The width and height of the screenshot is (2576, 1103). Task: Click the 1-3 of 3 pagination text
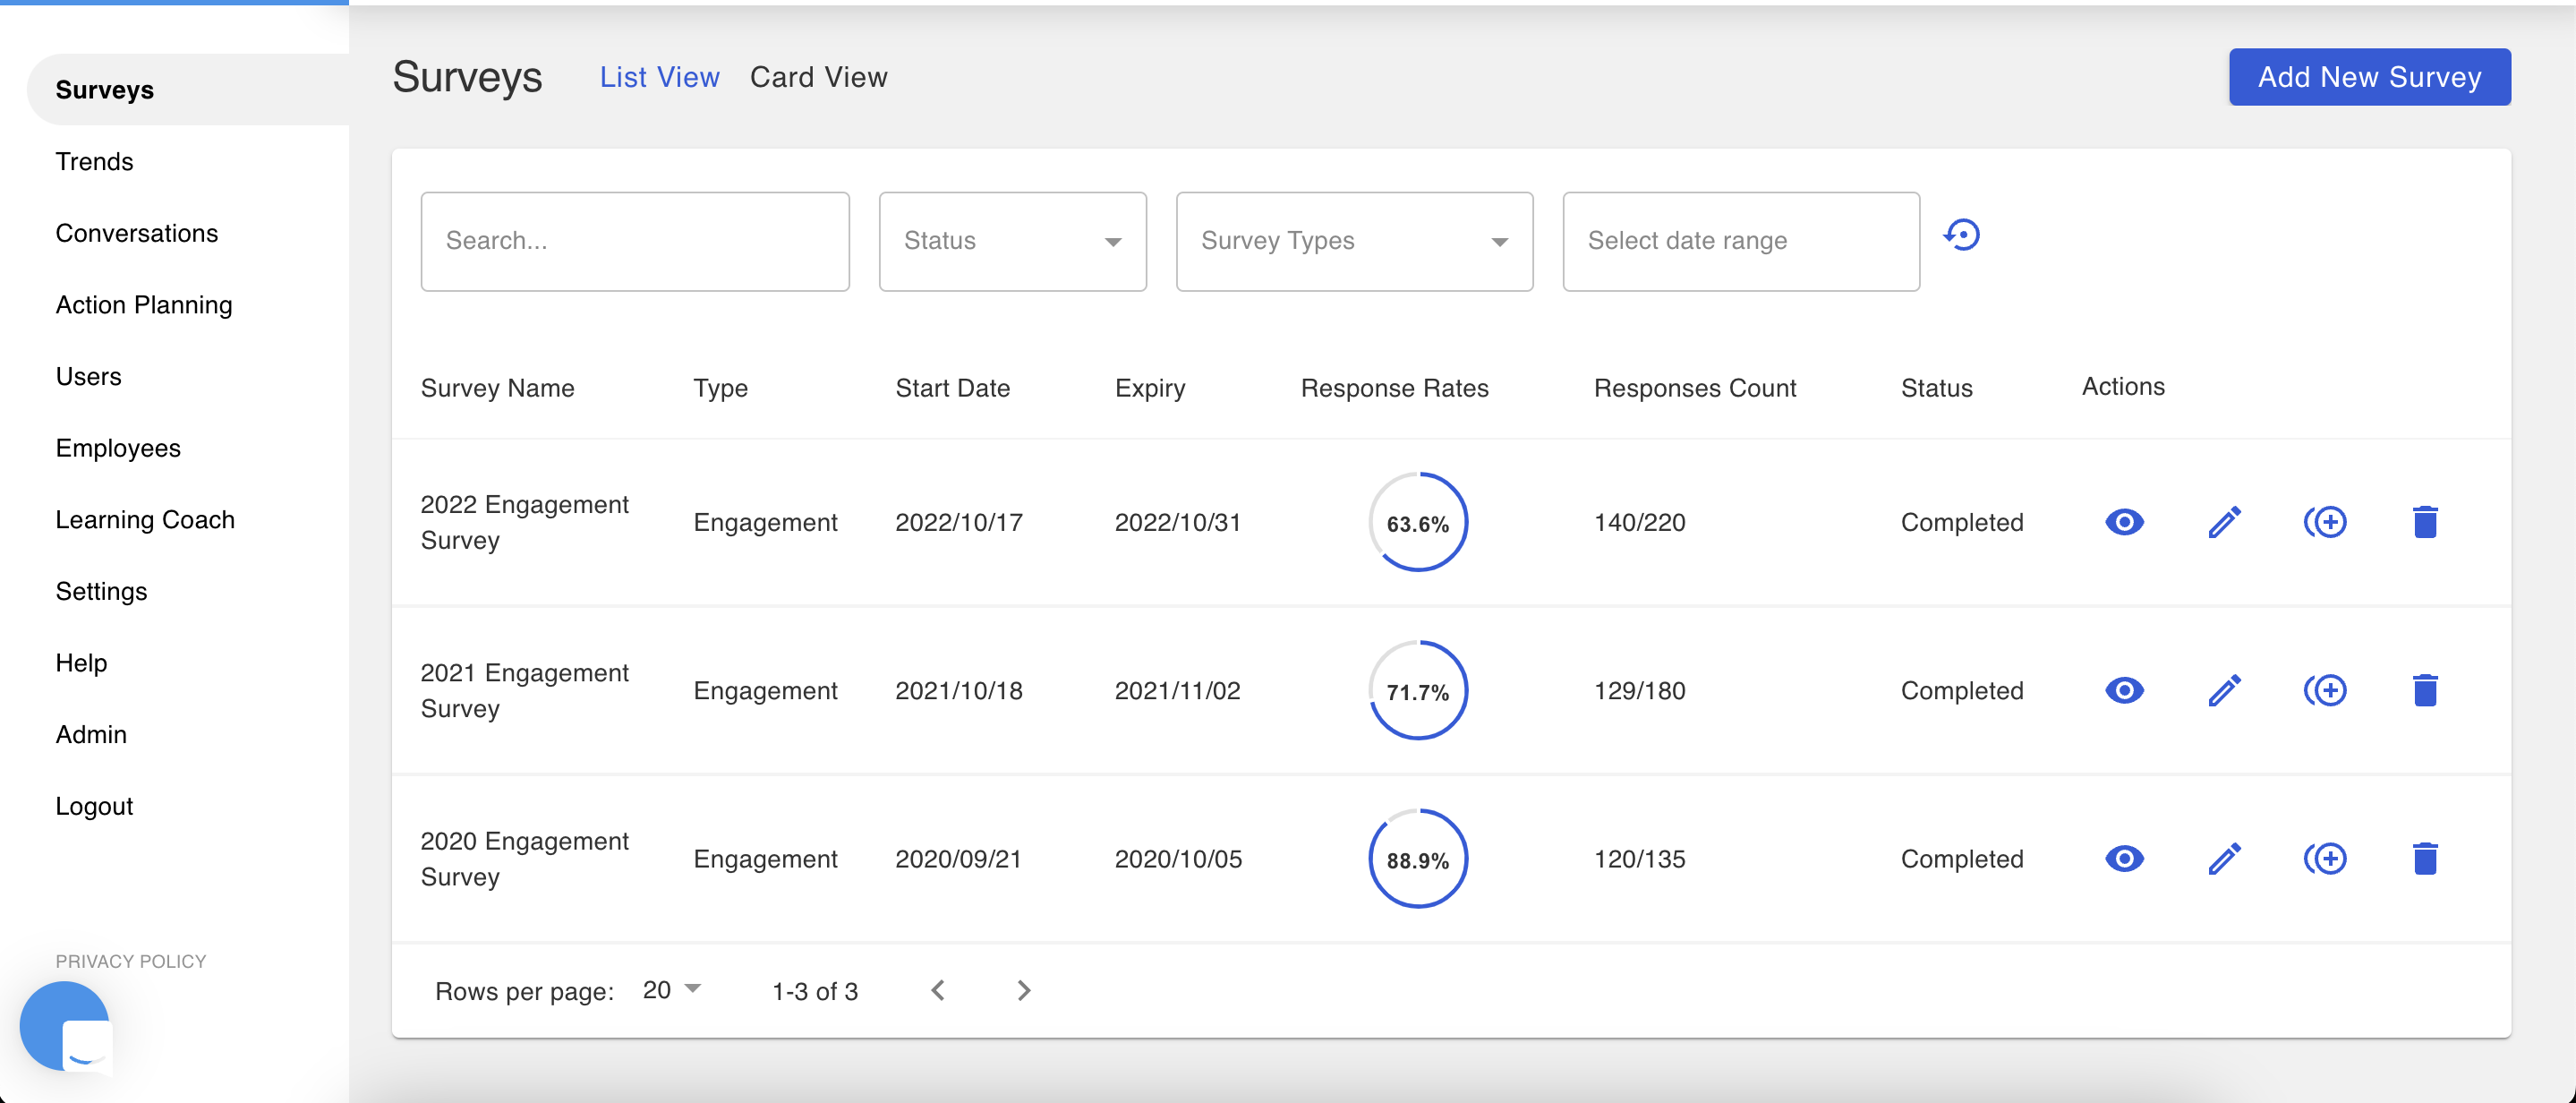coord(814,991)
